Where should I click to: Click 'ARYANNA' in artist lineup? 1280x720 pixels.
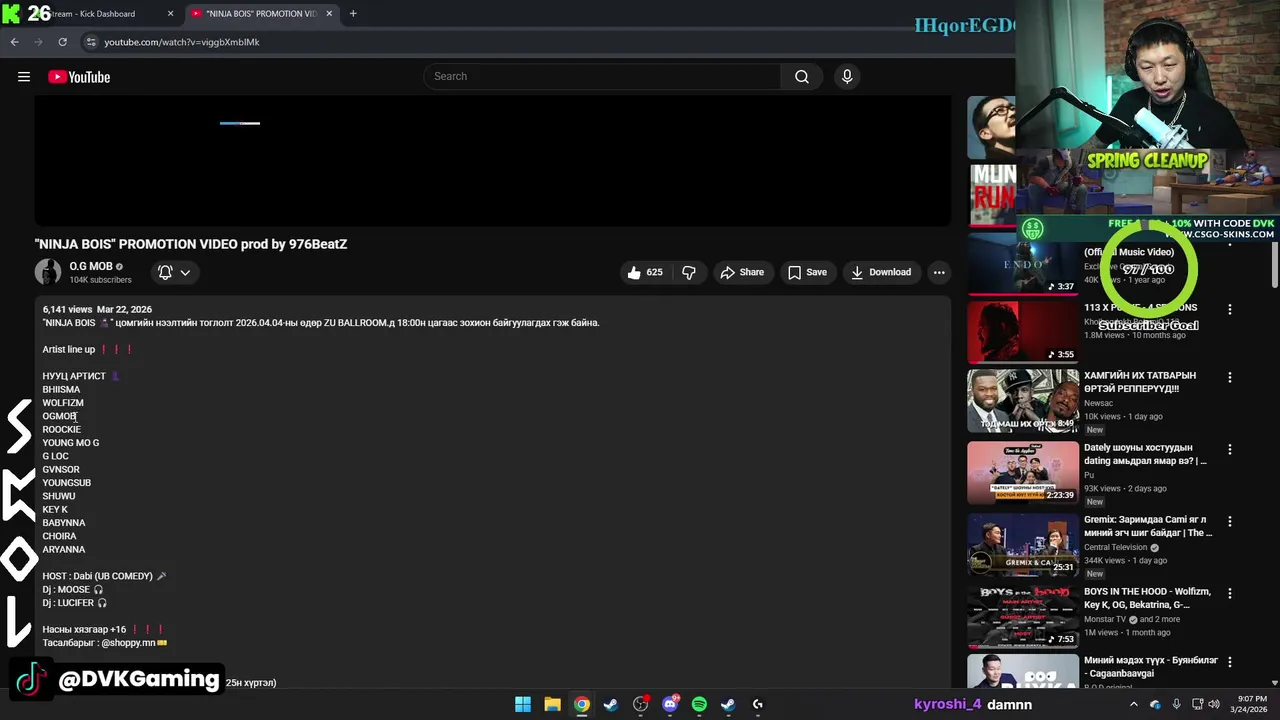(x=64, y=549)
